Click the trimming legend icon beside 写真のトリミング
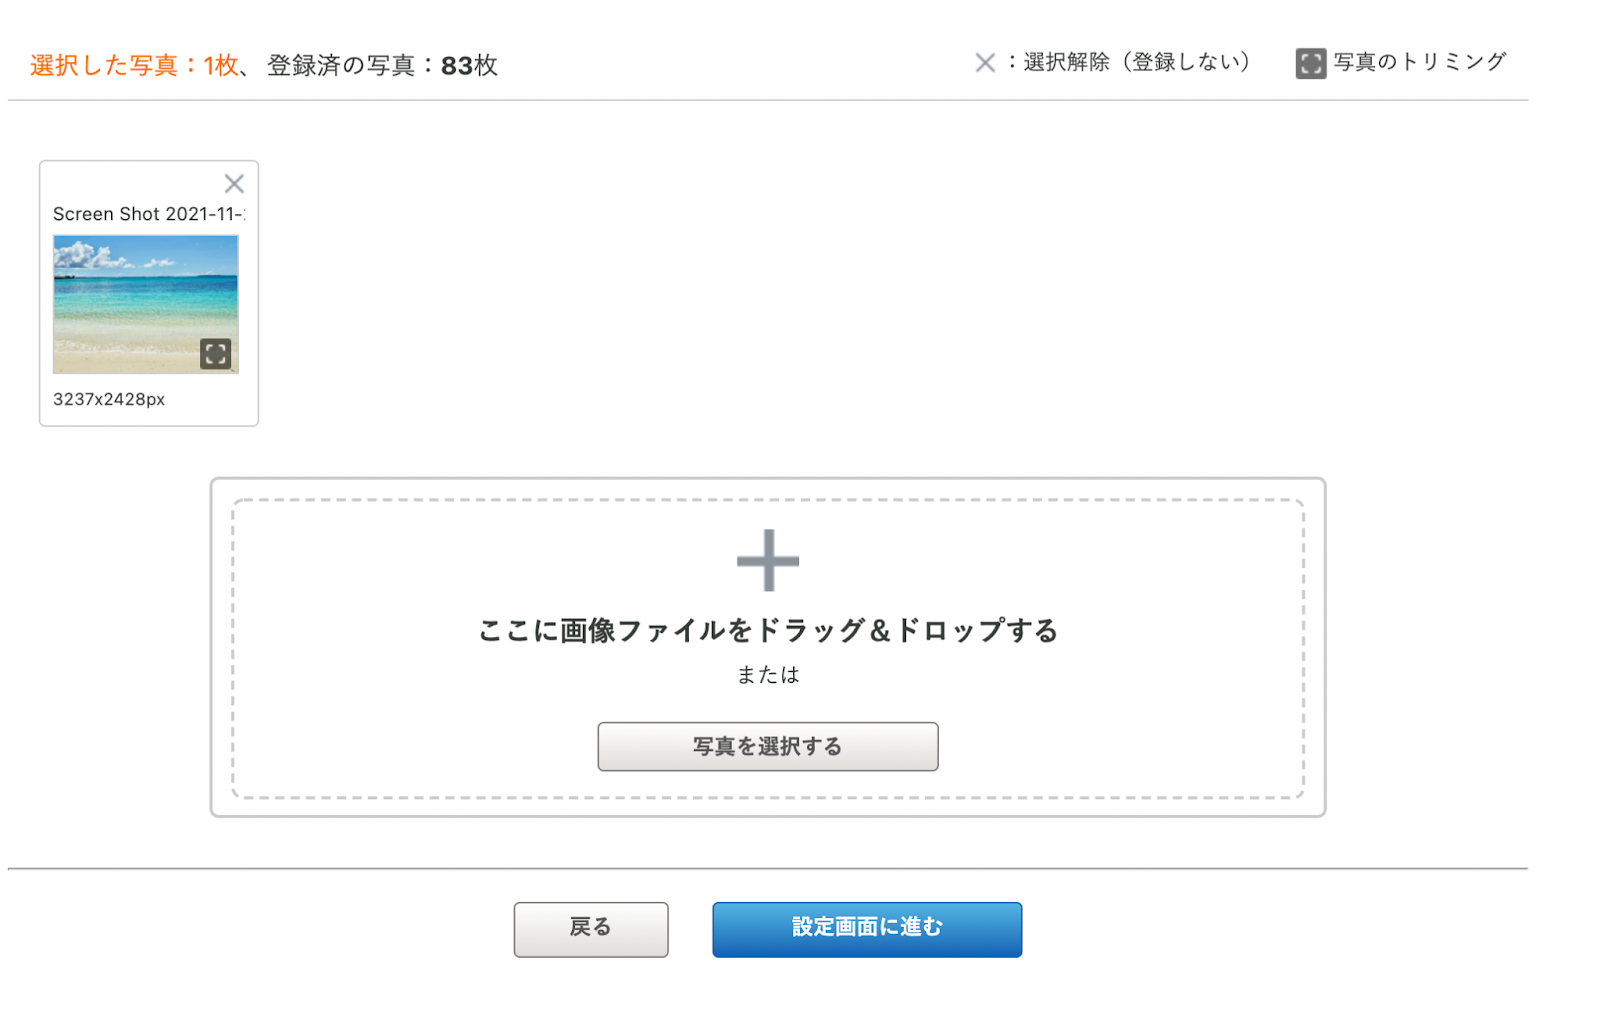1600x1012 pixels. 1311,64
